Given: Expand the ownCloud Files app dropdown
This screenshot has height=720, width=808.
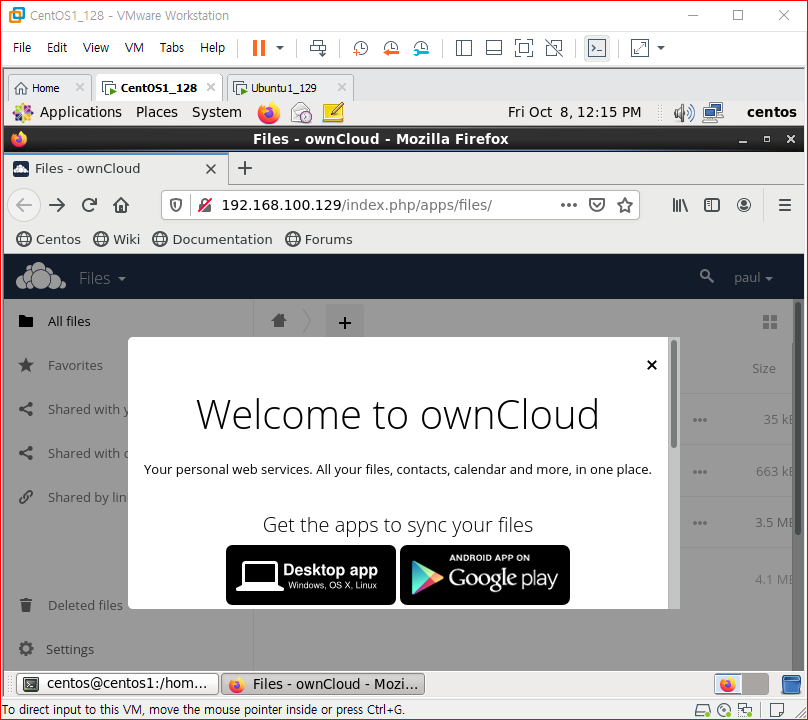Looking at the screenshot, I should point(102,278).
